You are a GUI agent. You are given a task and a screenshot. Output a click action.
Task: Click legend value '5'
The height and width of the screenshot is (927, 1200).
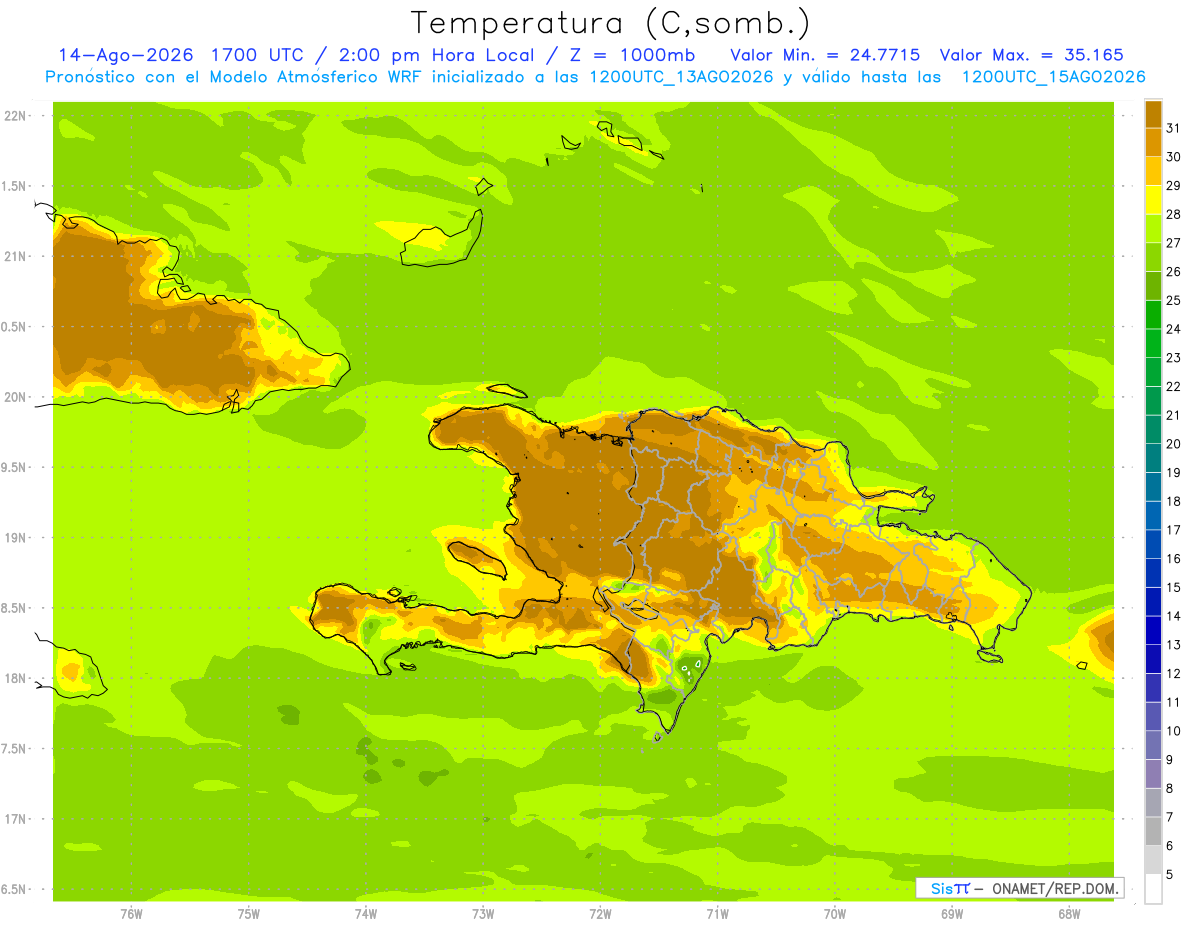click(1170, 875)
